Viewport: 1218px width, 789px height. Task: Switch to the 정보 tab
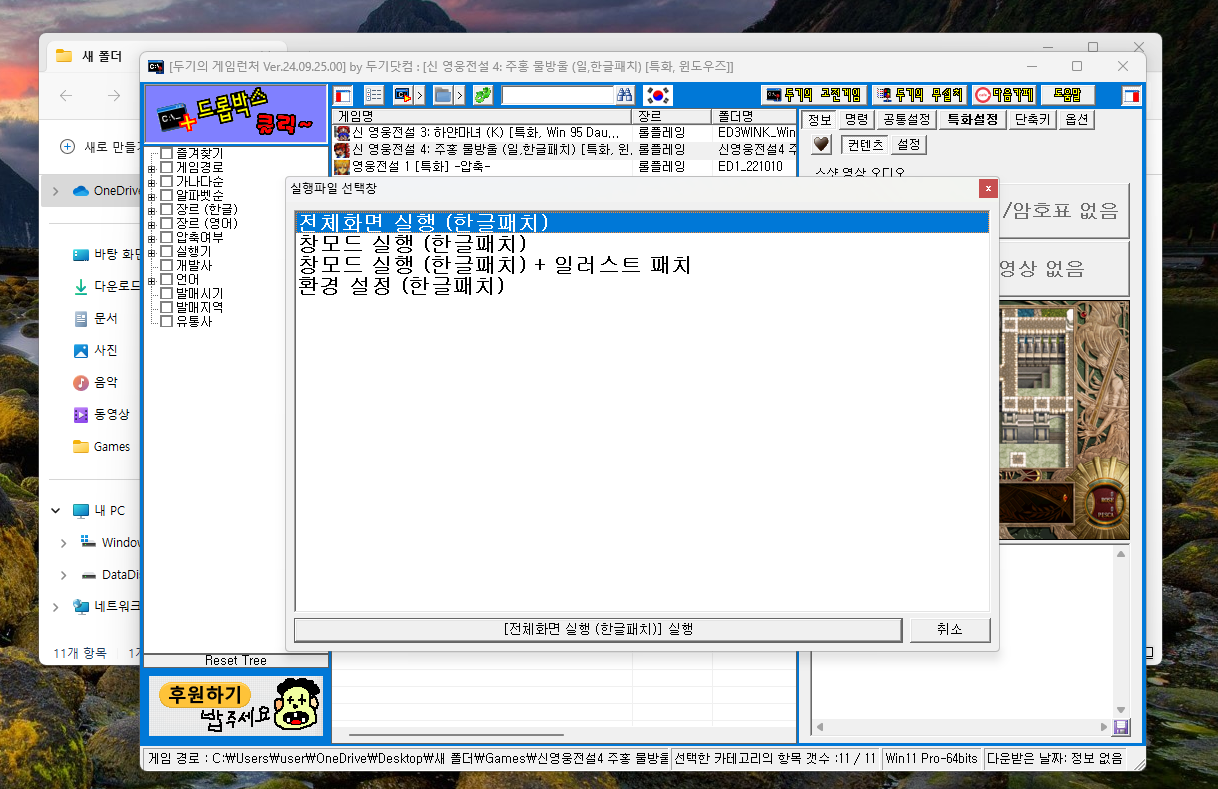[x=819, y=120]
